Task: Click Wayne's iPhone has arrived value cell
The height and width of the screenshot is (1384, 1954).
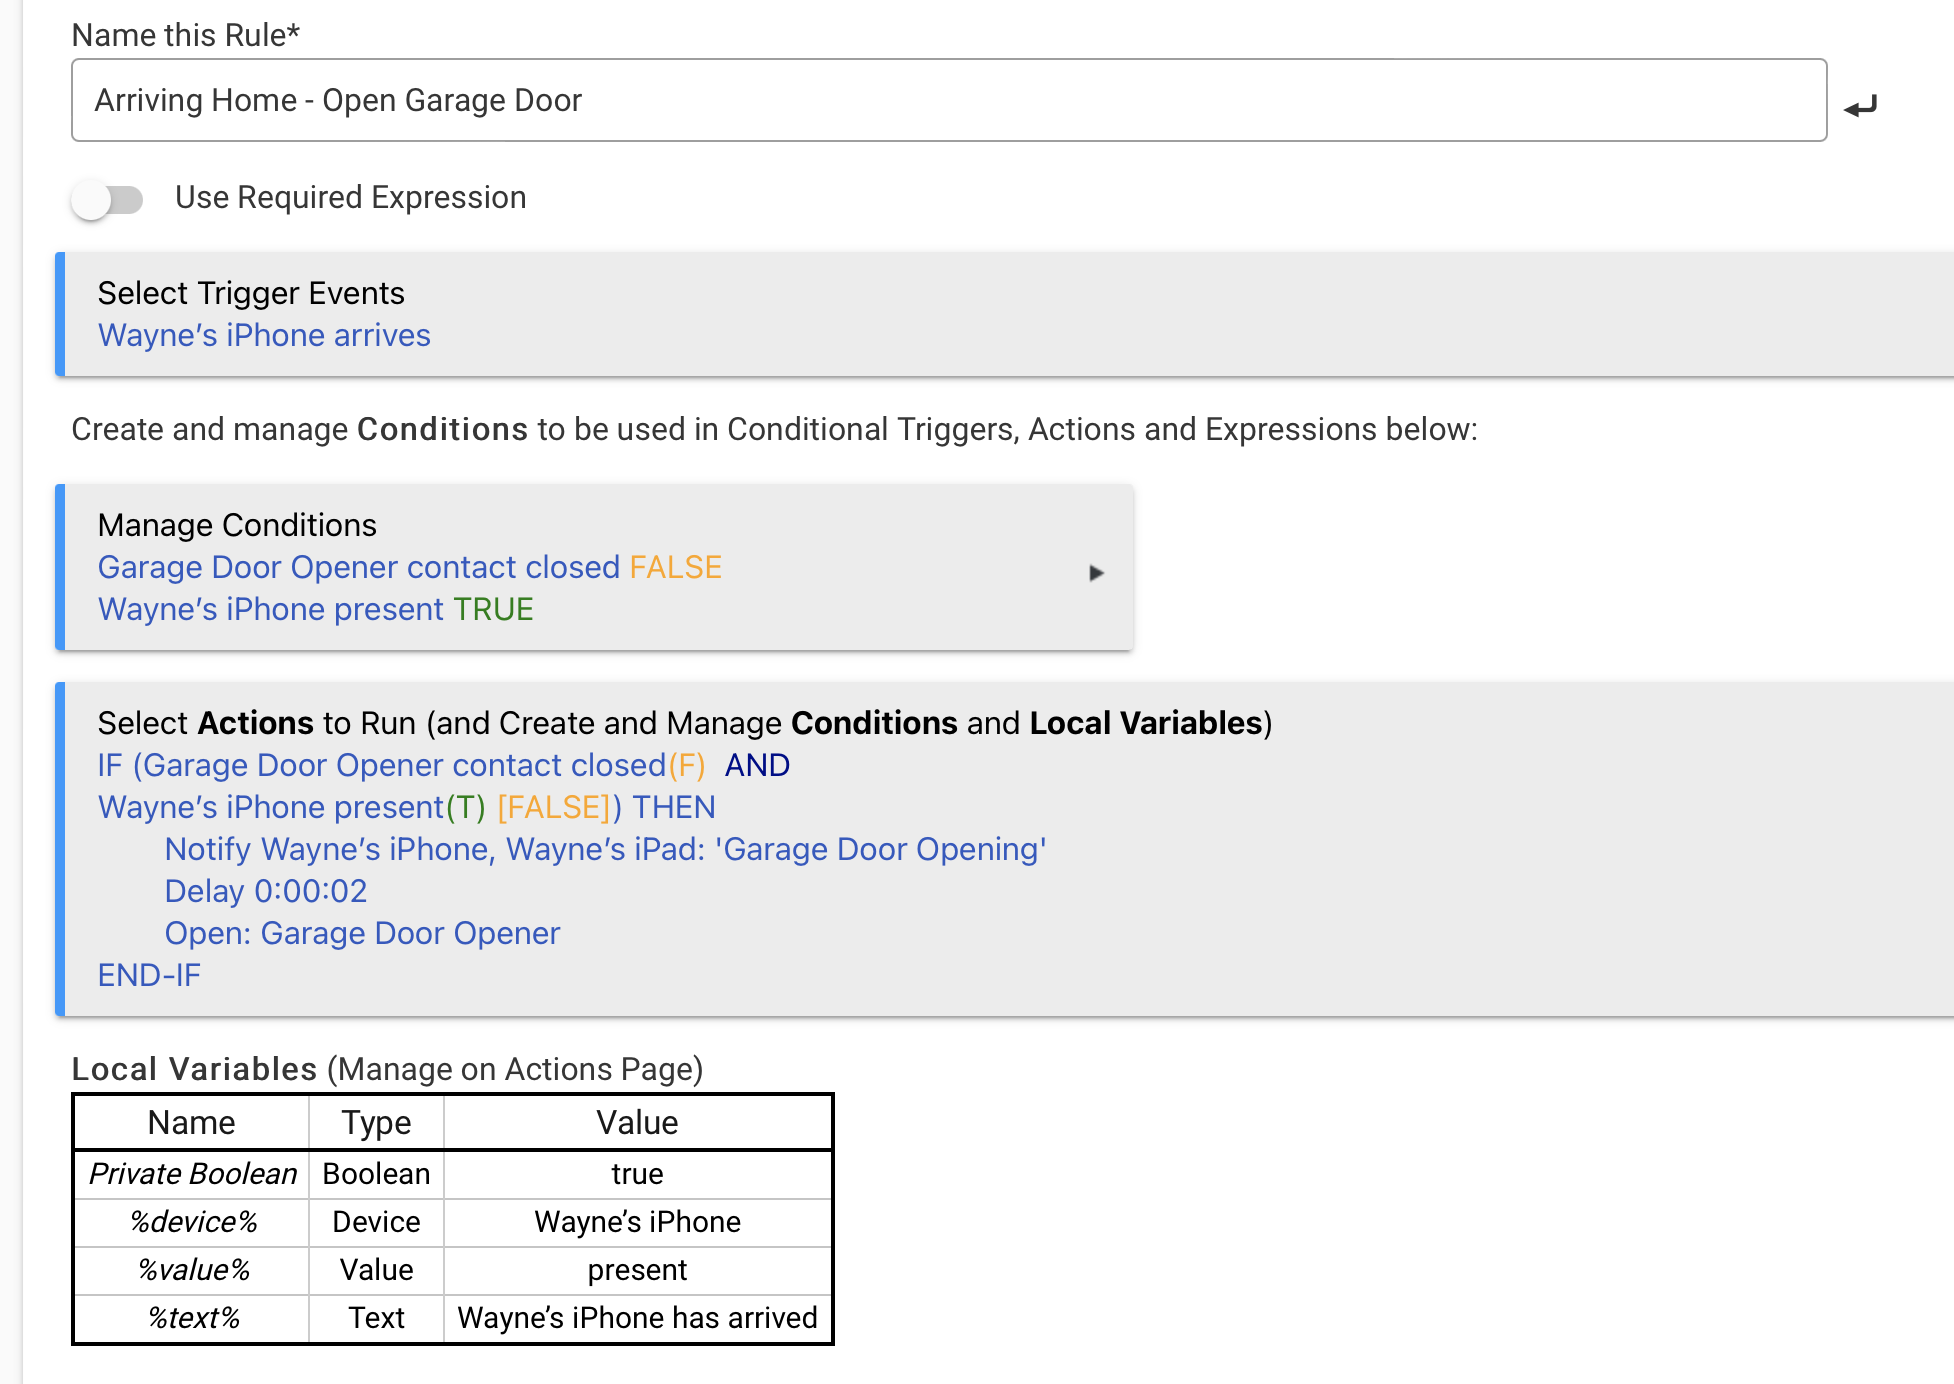Action: (637, 1318)
